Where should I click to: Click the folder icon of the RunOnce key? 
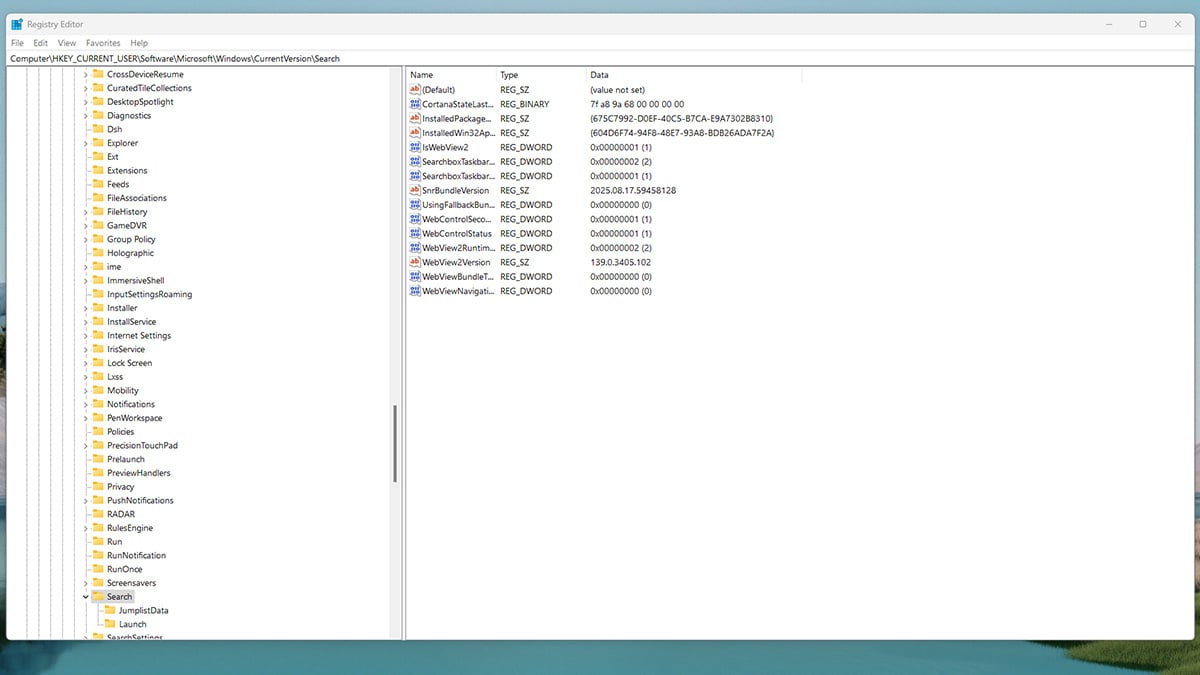98,569
